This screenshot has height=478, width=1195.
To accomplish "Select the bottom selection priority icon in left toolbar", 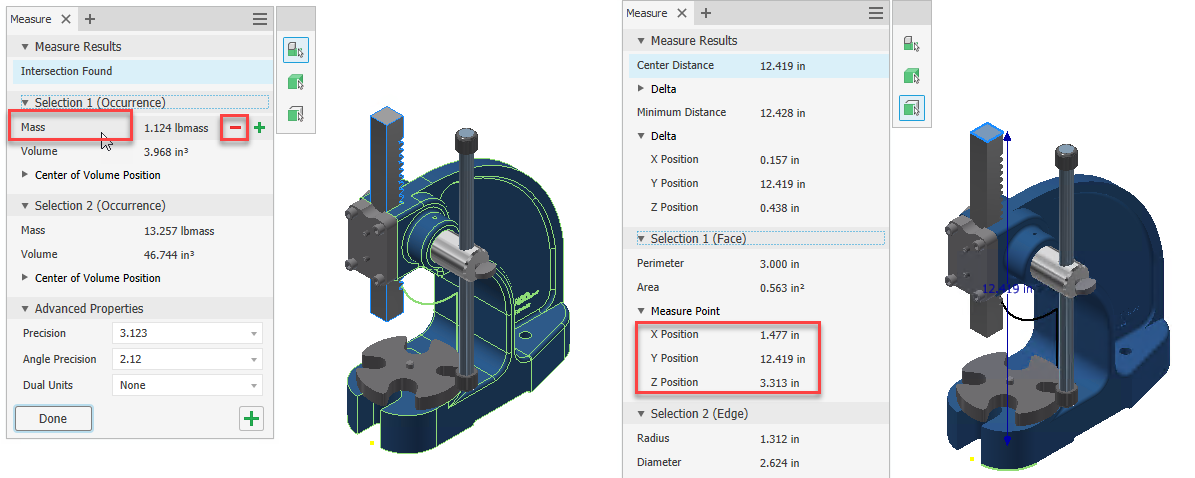I will point(296,114).
